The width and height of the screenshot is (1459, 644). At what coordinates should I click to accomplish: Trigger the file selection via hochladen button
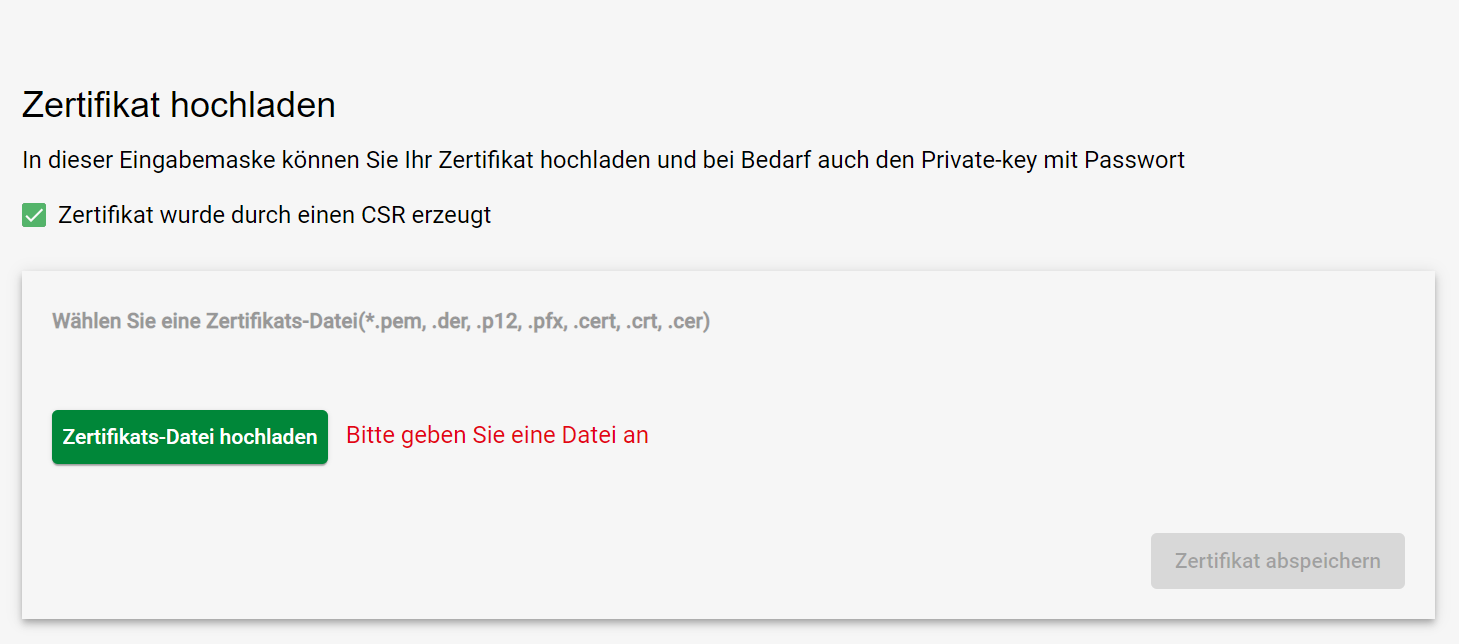click(189, 436)
